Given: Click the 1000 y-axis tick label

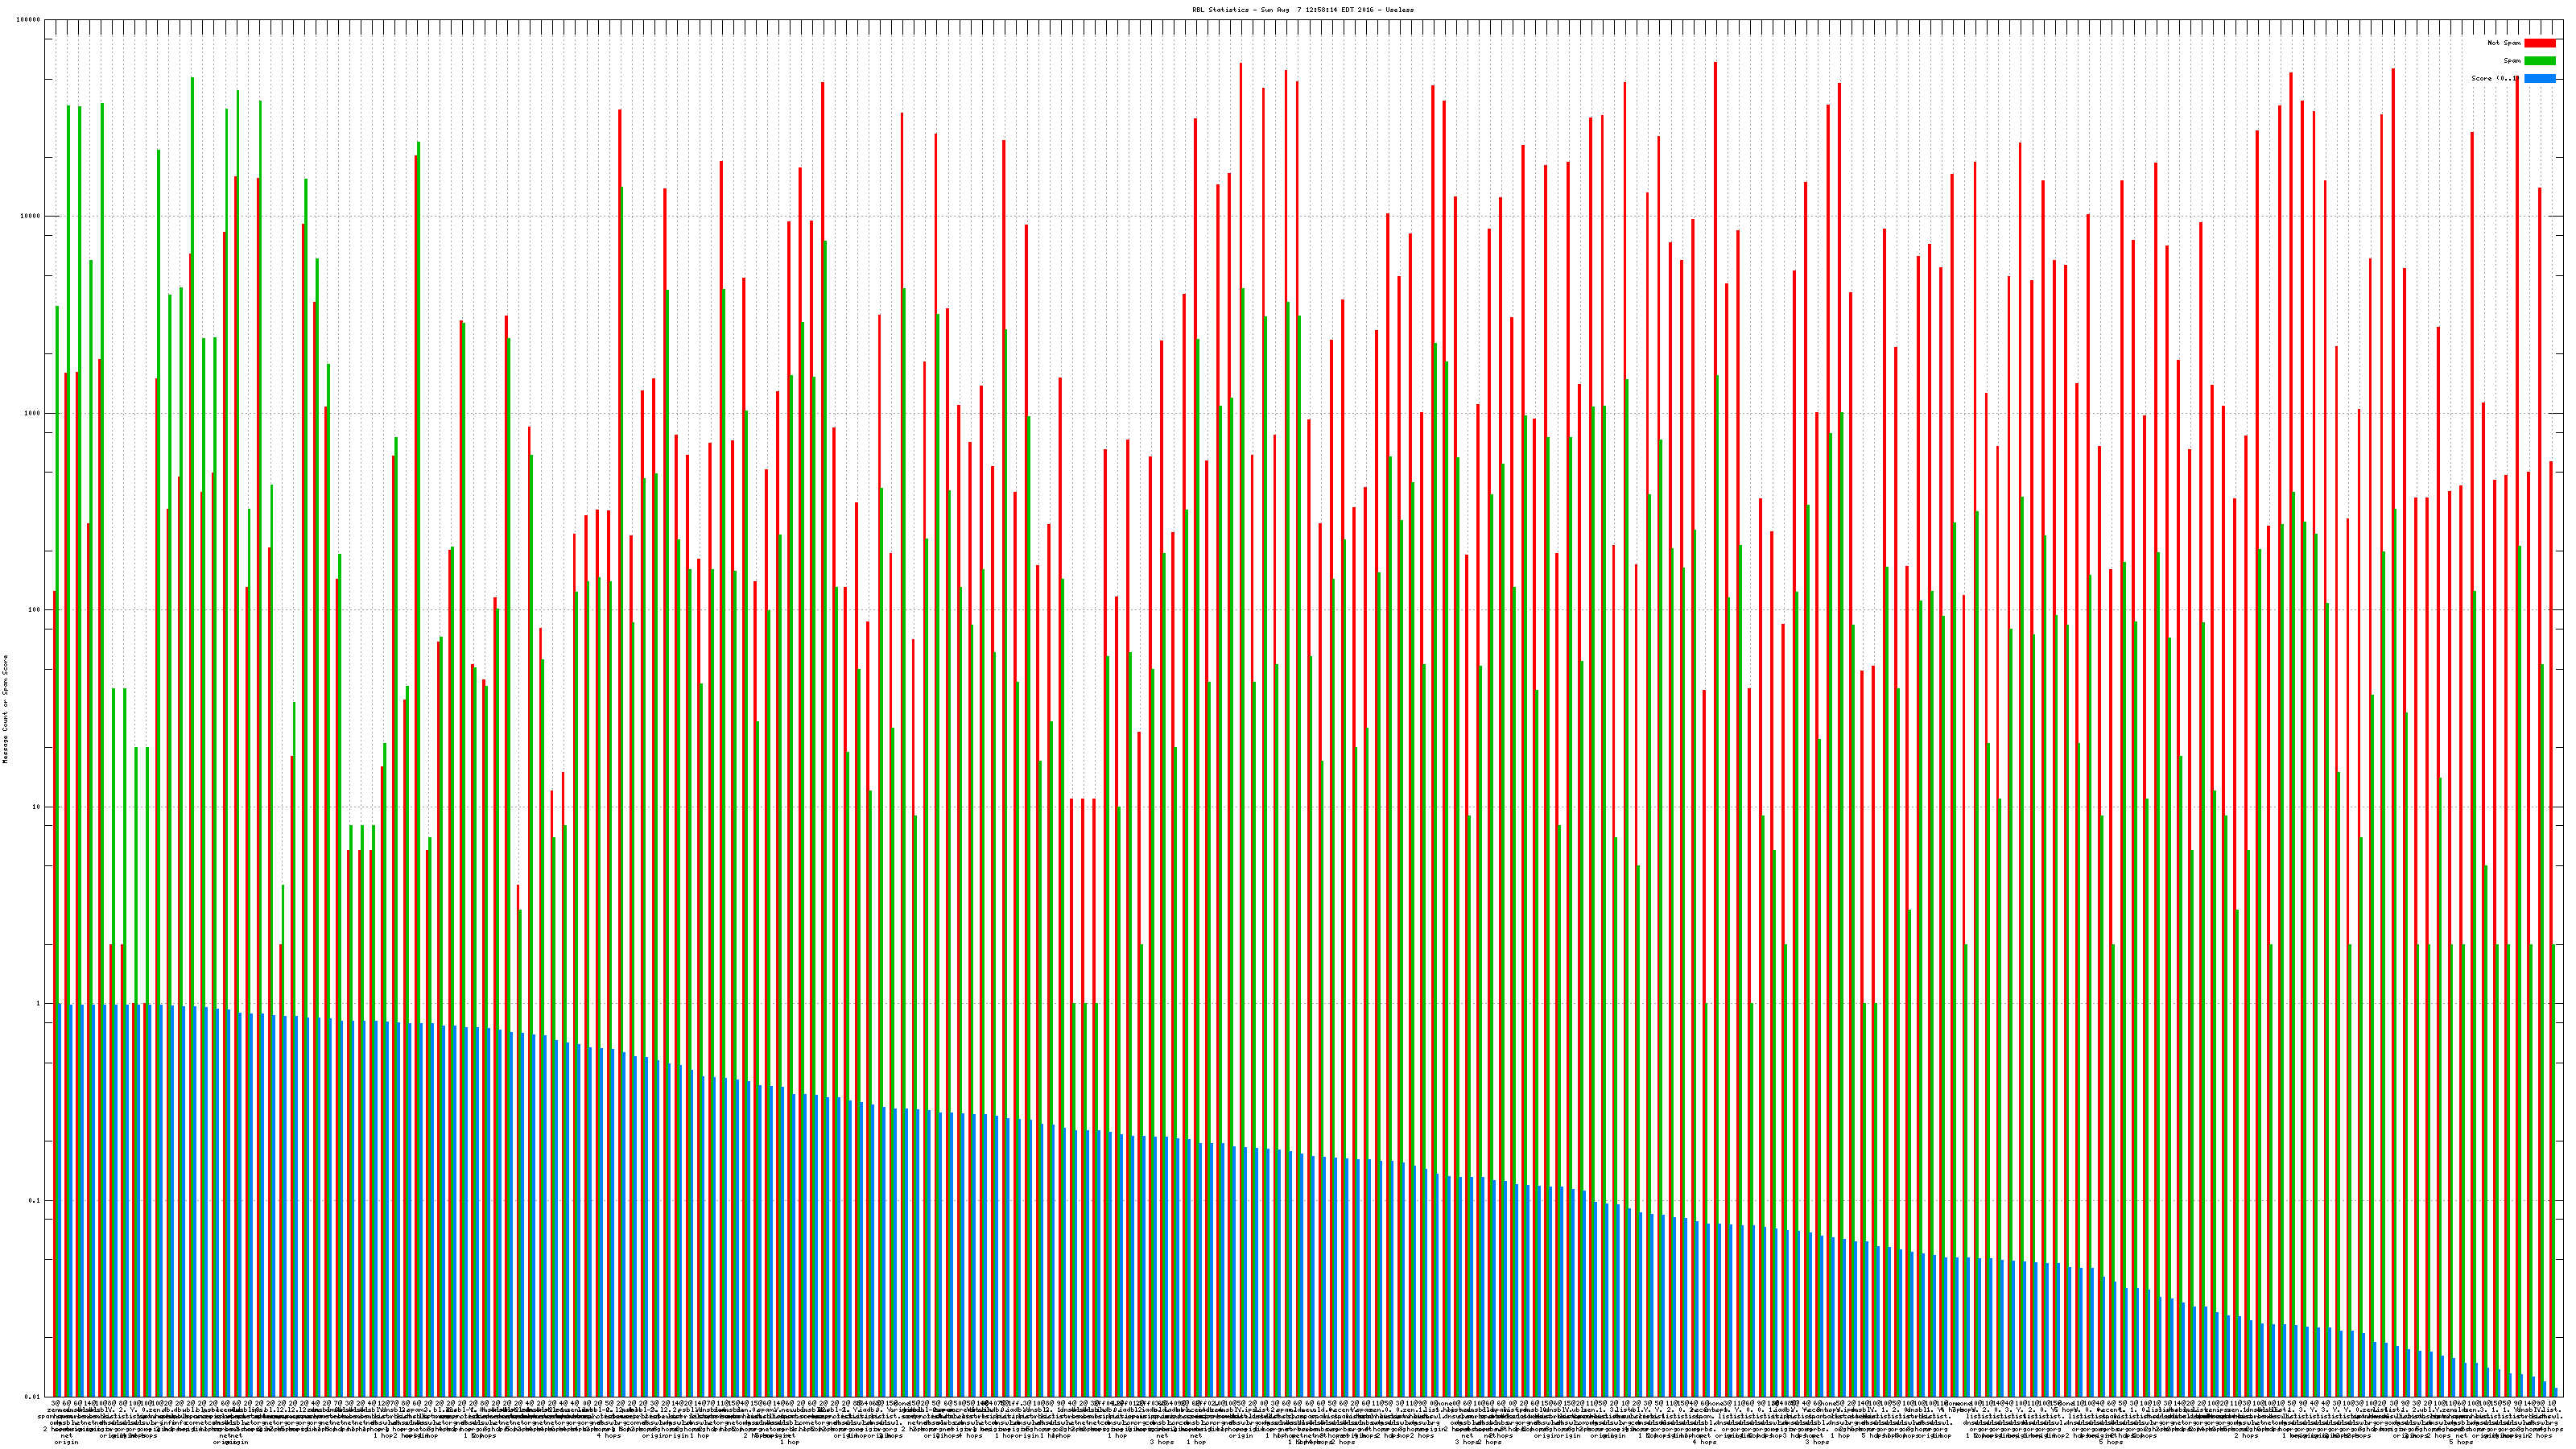Looking at the screenshot, I should tap(33, 414).
